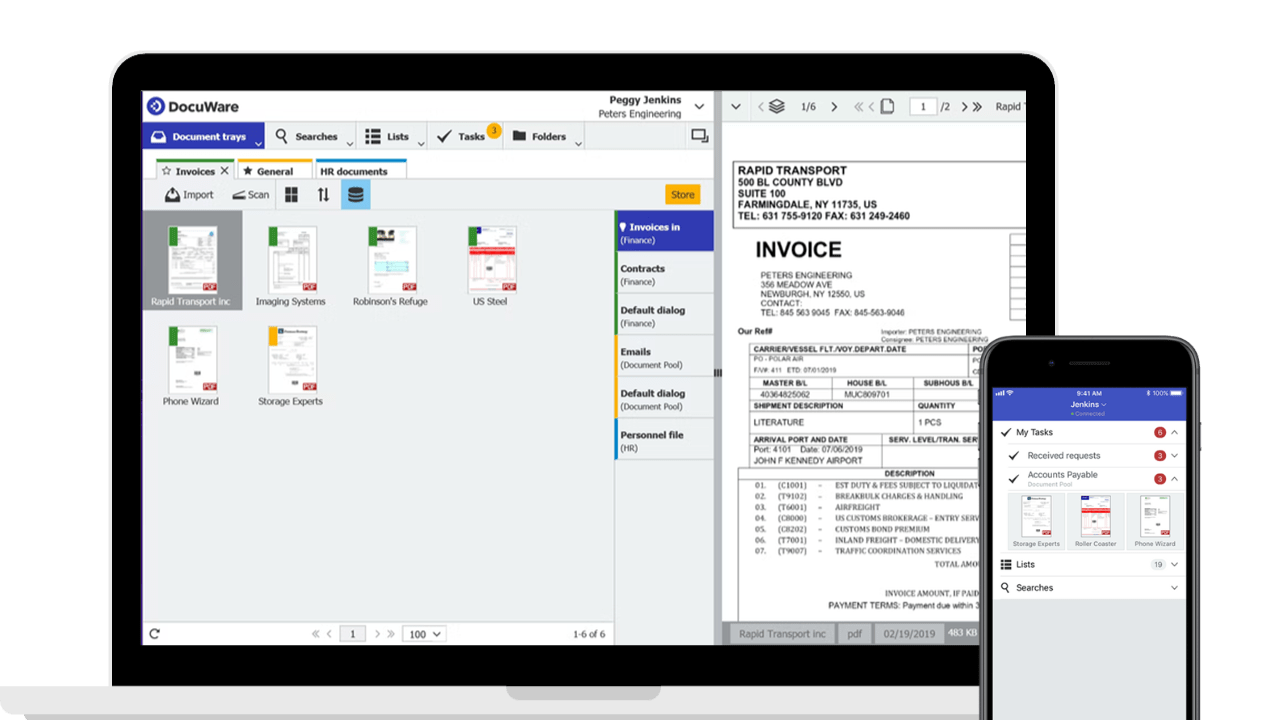The image size is (1280, 720).
Task: Open the Document trays dropdown arrow
Action: 258,143
